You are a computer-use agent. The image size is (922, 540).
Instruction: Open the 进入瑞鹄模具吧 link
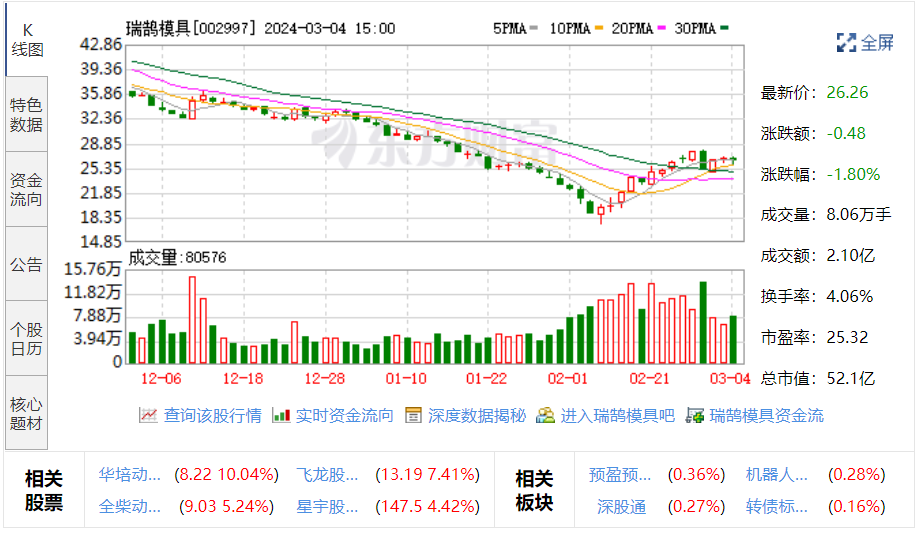tap(617, 415)
